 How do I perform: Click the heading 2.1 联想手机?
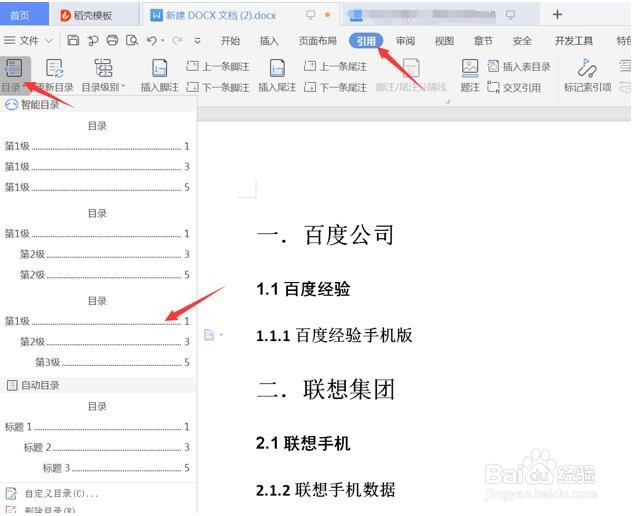click(303, 443)
